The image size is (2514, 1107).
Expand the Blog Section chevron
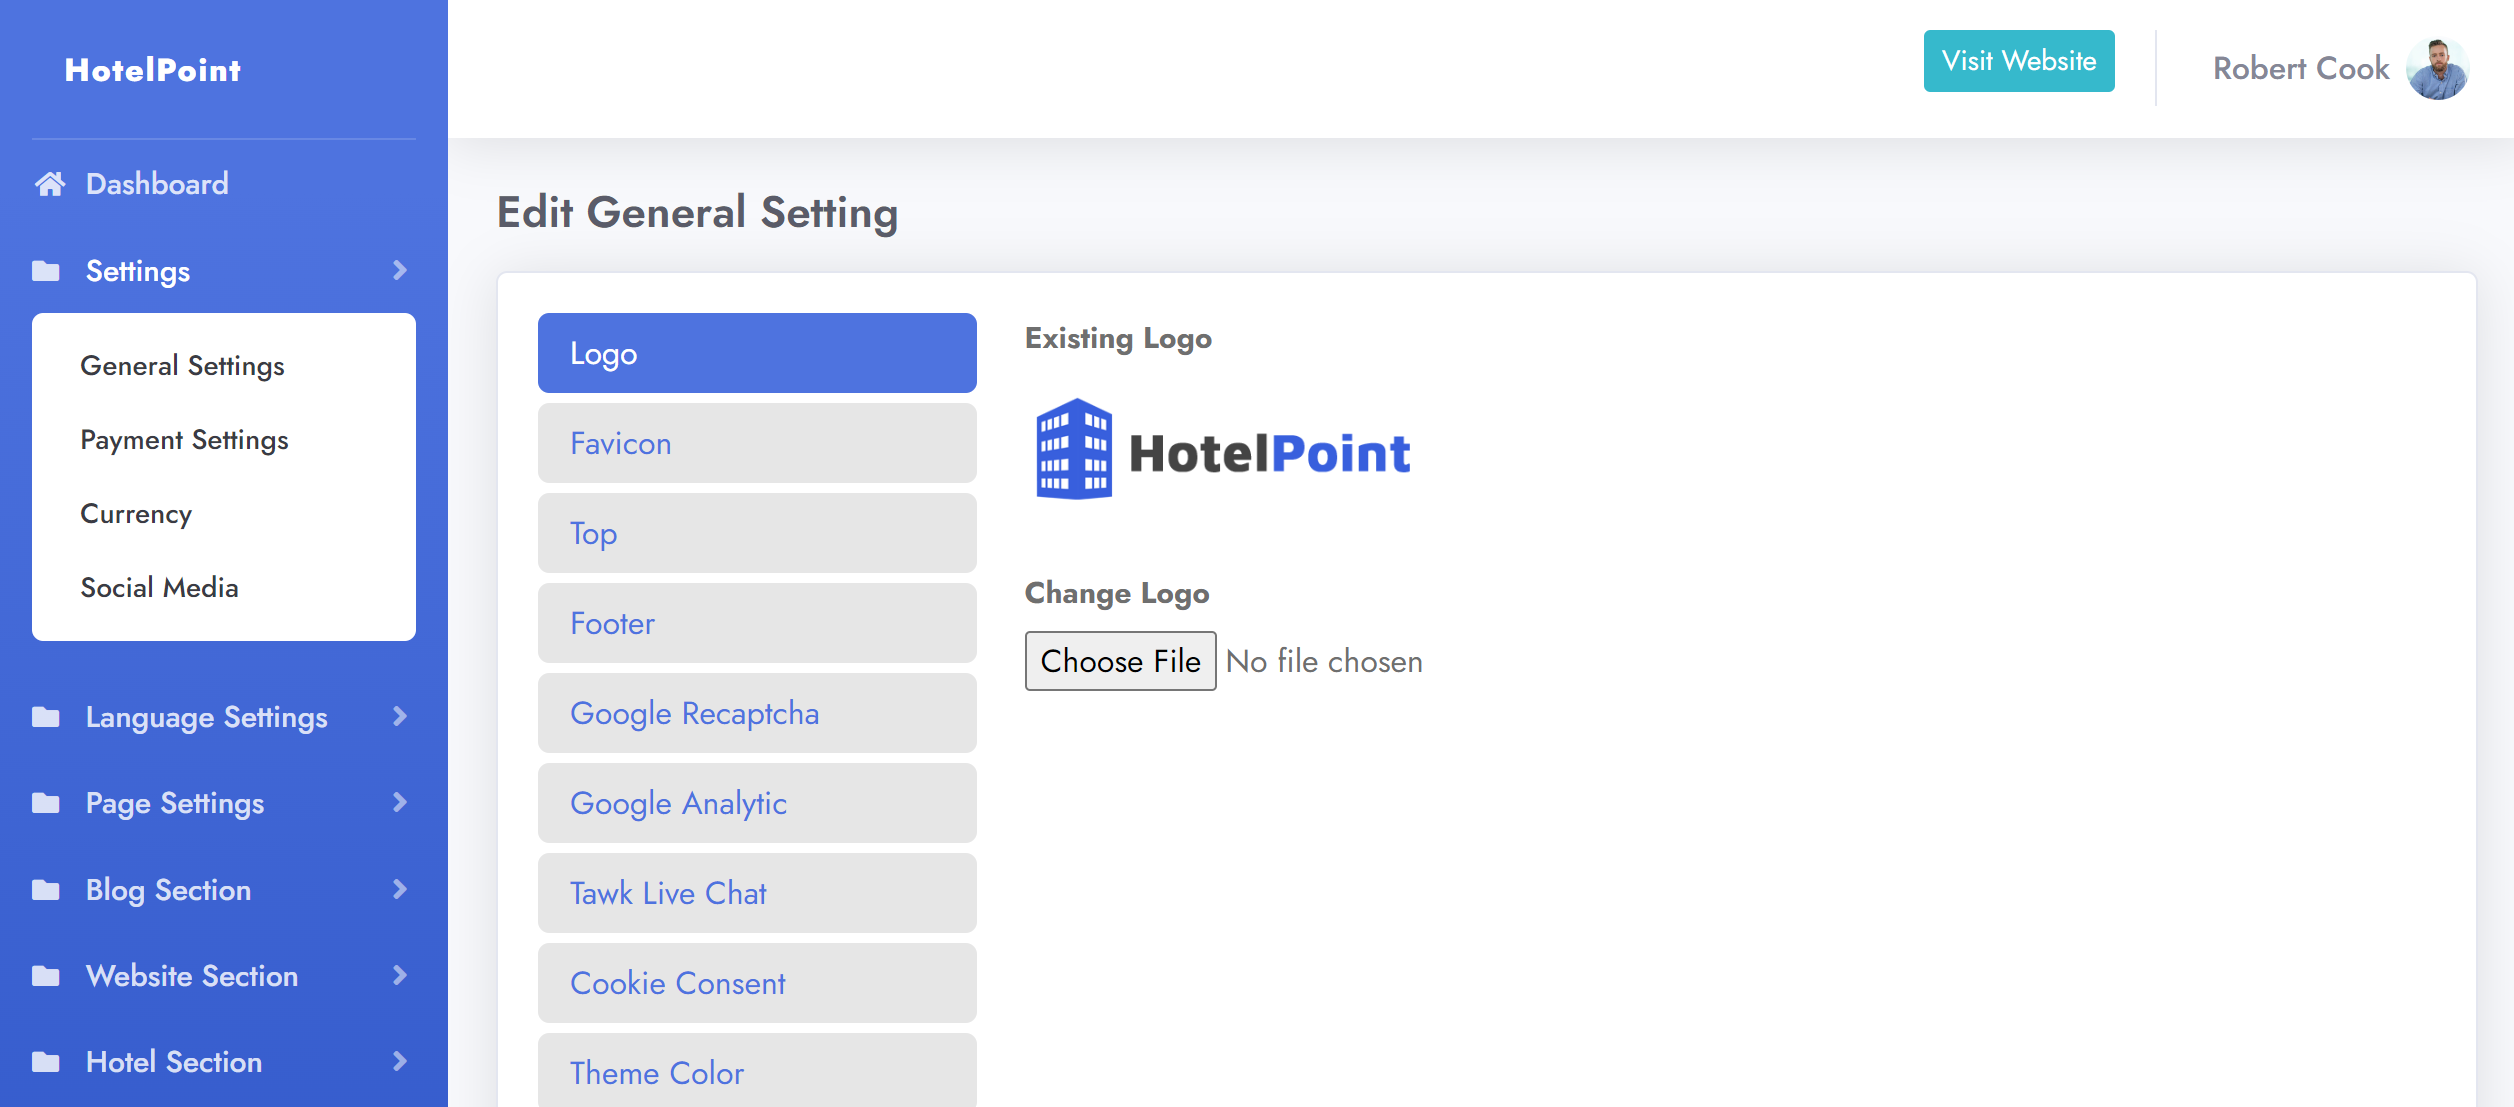tap(400, 890)
